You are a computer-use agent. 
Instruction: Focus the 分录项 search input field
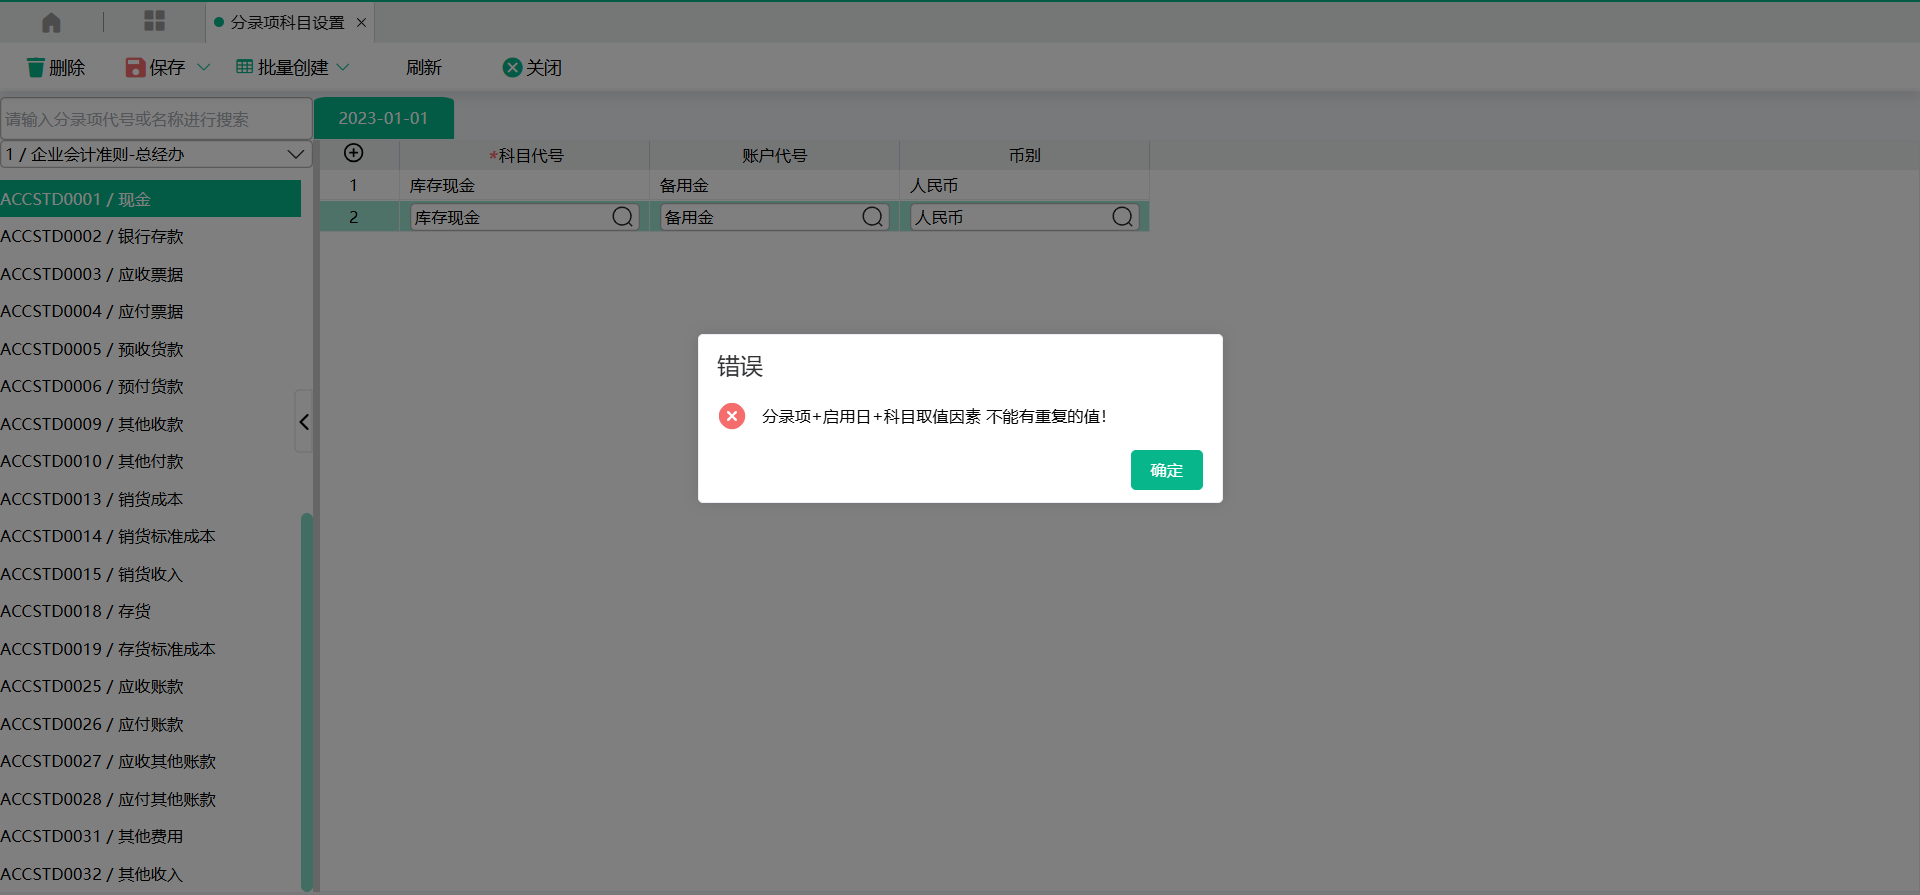(156, 119)
